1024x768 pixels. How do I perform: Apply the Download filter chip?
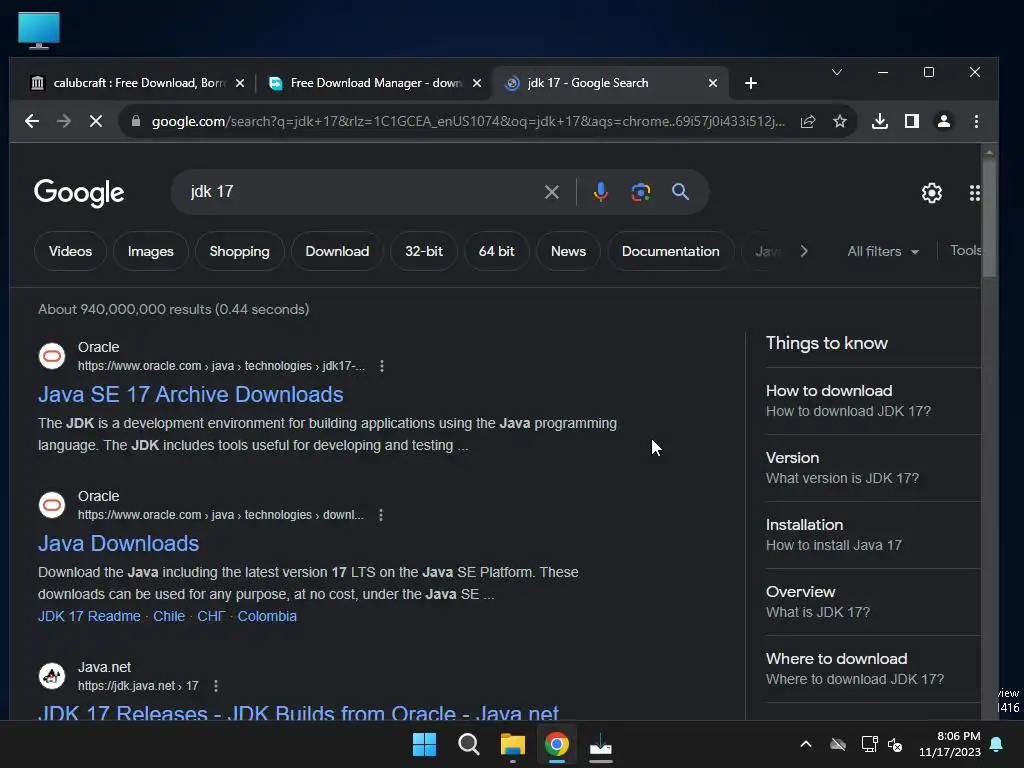point(337,251)
